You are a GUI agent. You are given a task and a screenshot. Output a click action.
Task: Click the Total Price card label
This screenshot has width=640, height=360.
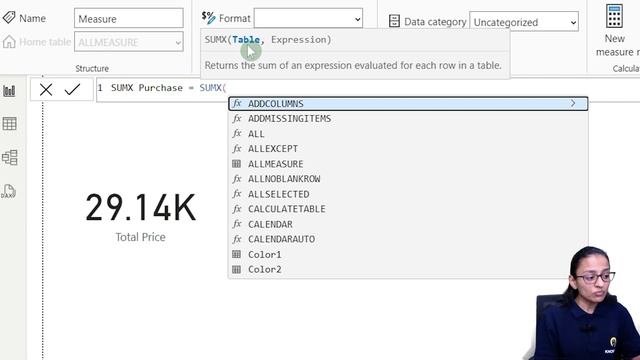pyautogui.click(x=140, y=237)
